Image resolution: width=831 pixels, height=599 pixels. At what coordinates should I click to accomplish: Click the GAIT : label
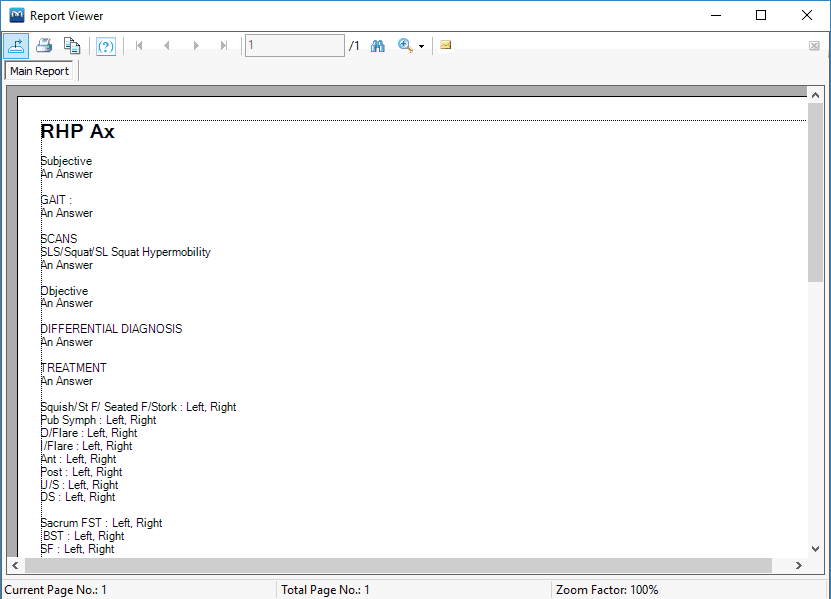[x=56, y=200]
